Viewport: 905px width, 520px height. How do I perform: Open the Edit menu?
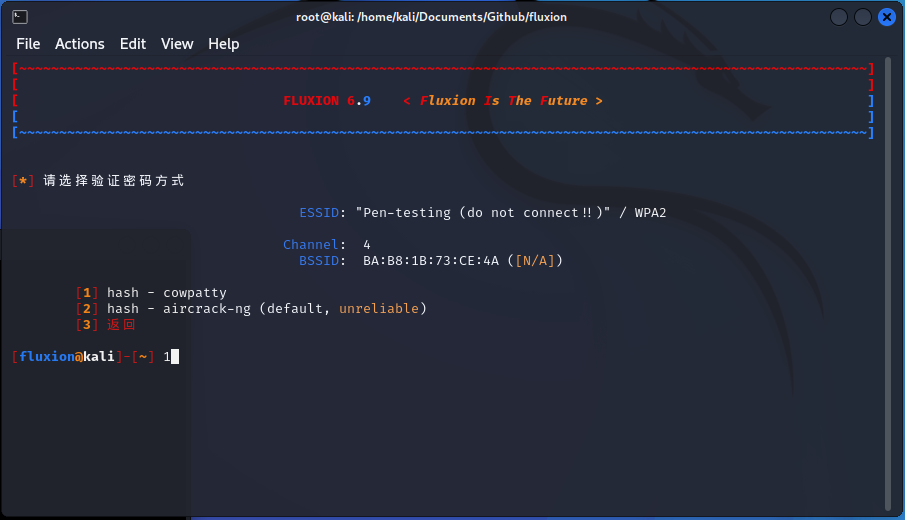[x=133, y=44]
